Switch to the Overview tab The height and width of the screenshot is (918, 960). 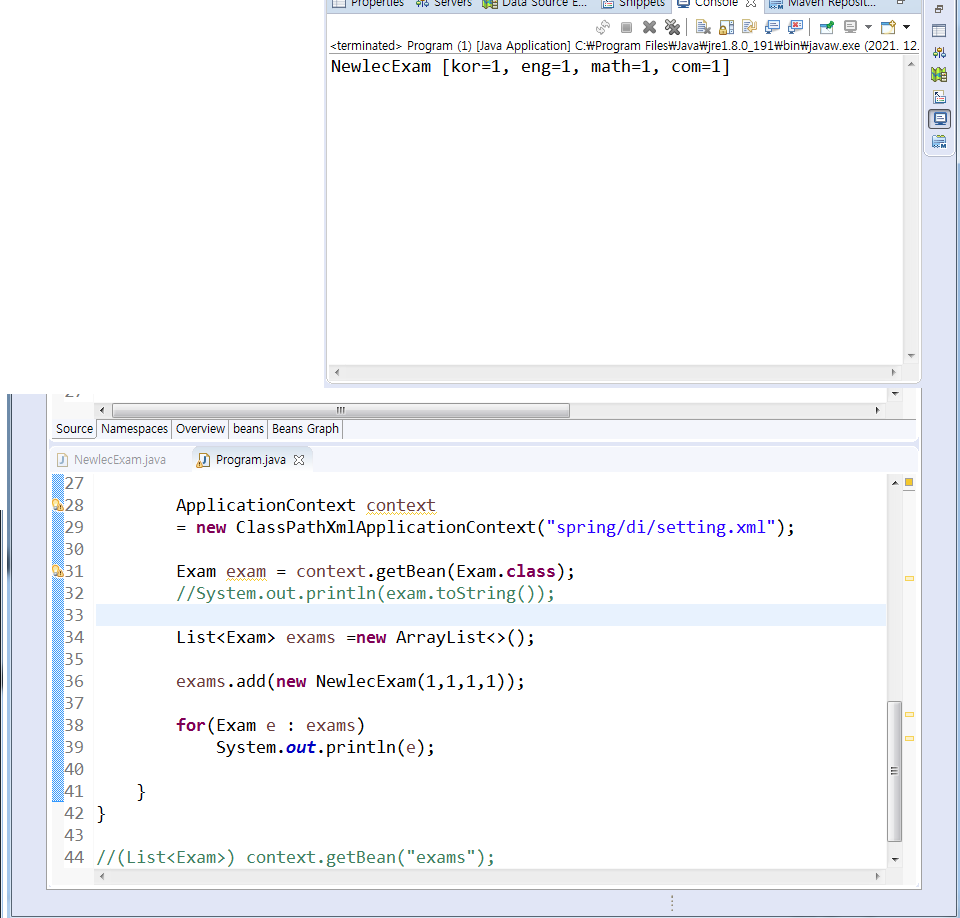tap(200, 429)
